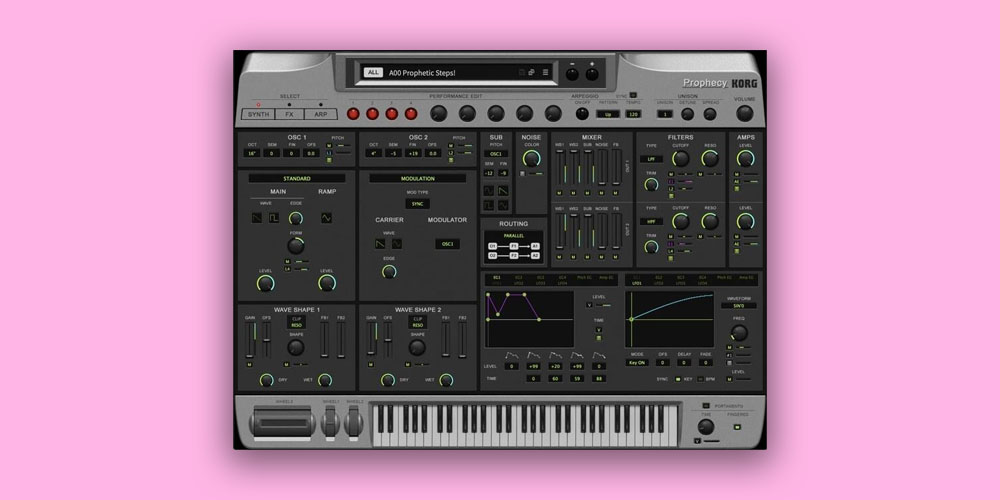
Task: Click the Volume knob
Action: [745, 113]
